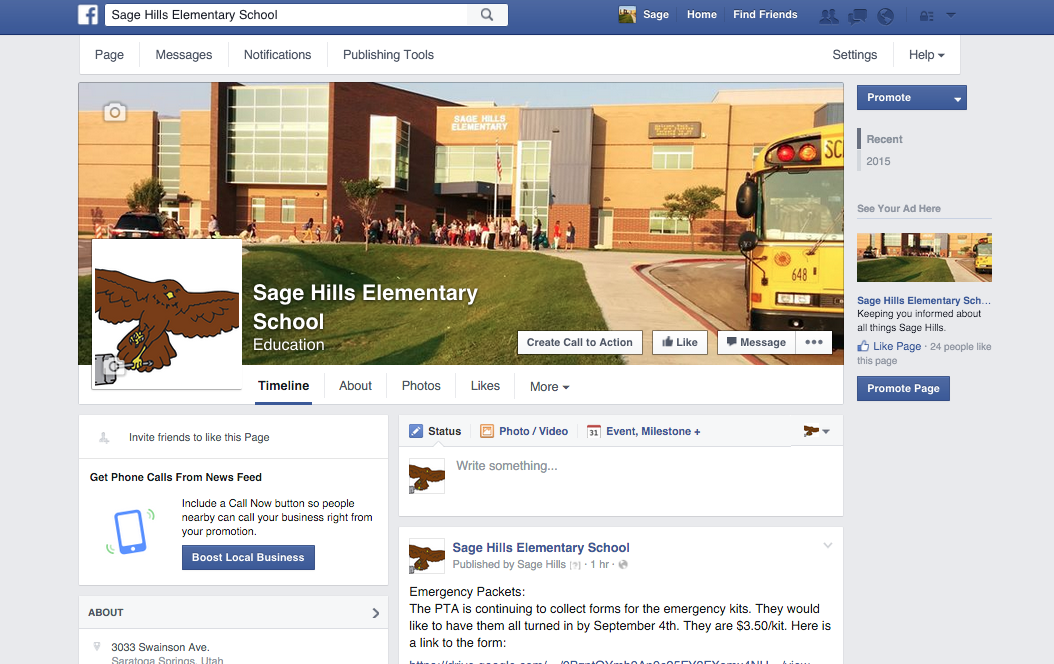Image resolution: width=1054 pixels, height=664 pixels.
Task: Switch to the Photos tab
Action: [x=421, y=386]
